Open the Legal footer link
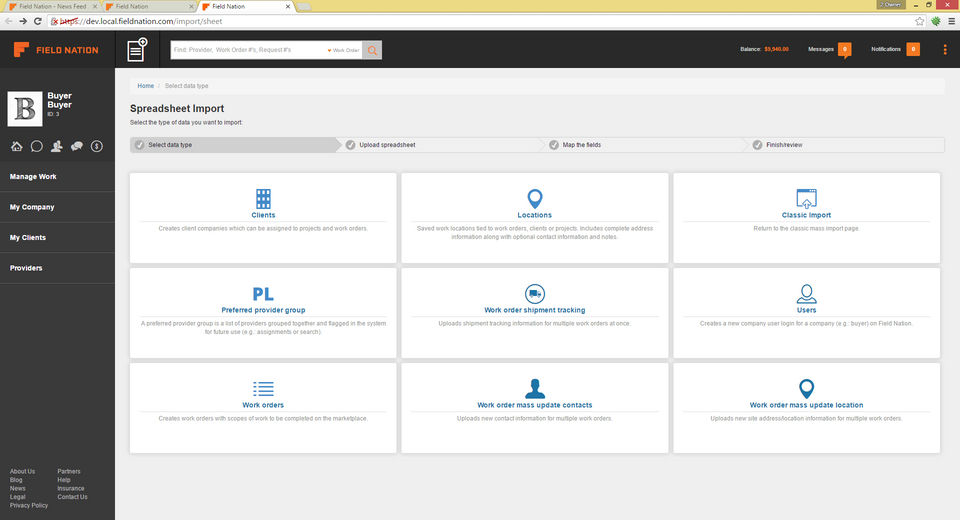The width and height of the screenshot is (960, 520). [18, 497]
